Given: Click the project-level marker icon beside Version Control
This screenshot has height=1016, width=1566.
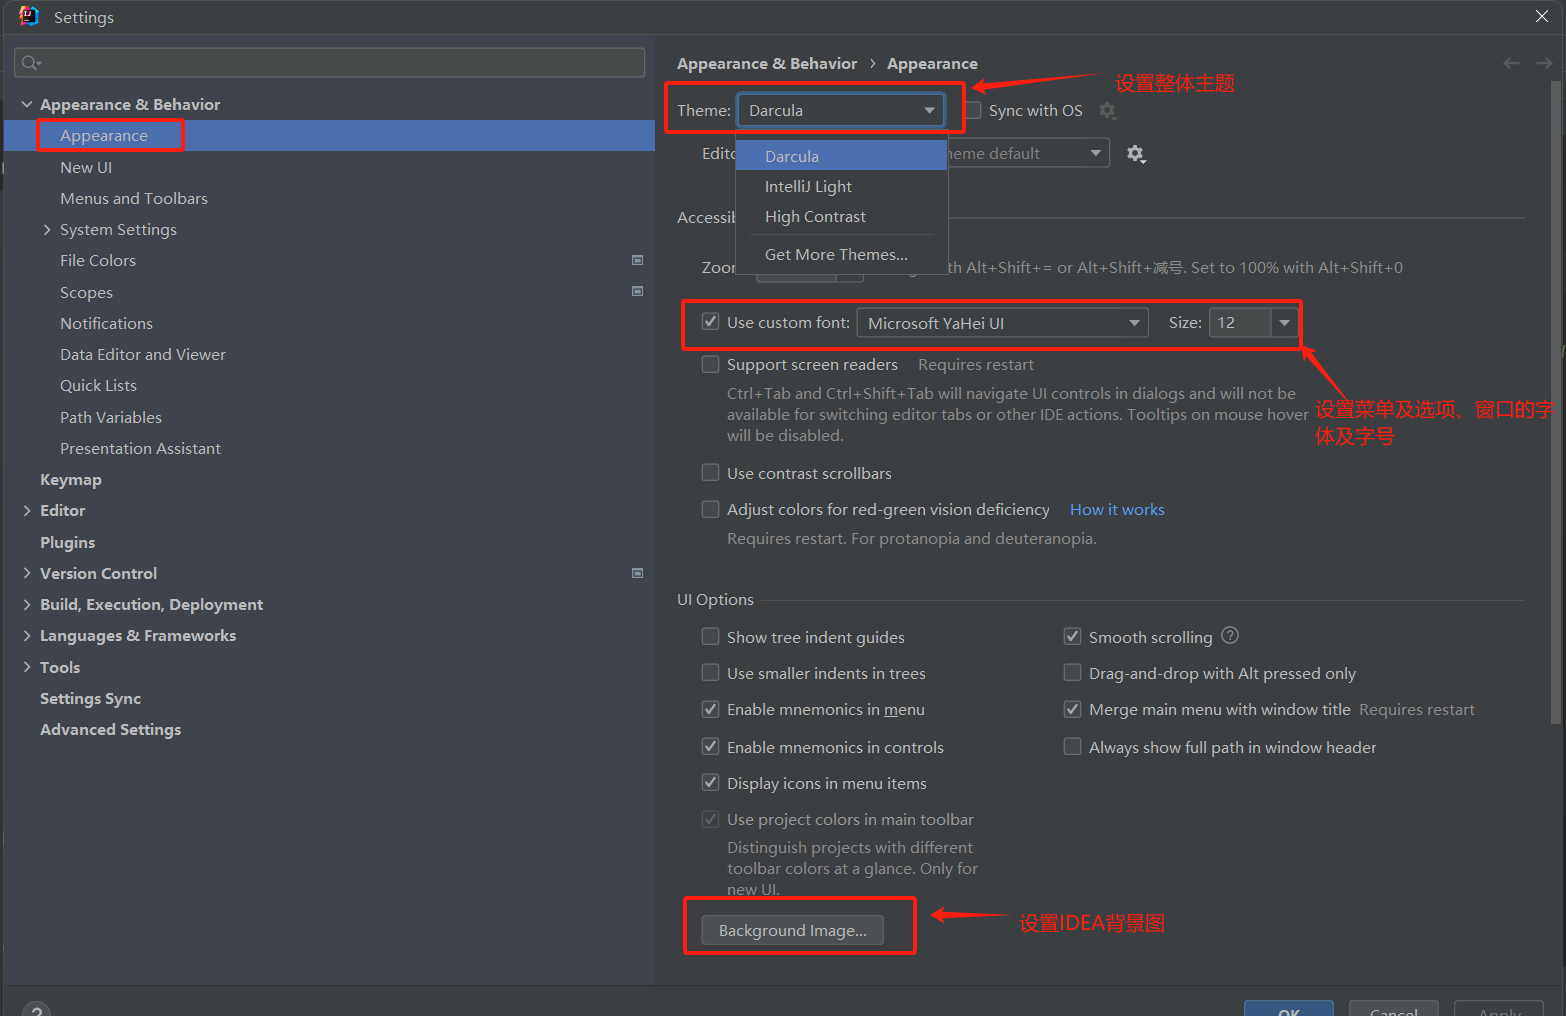Looking at the screenshot, I should coord(637,573).
